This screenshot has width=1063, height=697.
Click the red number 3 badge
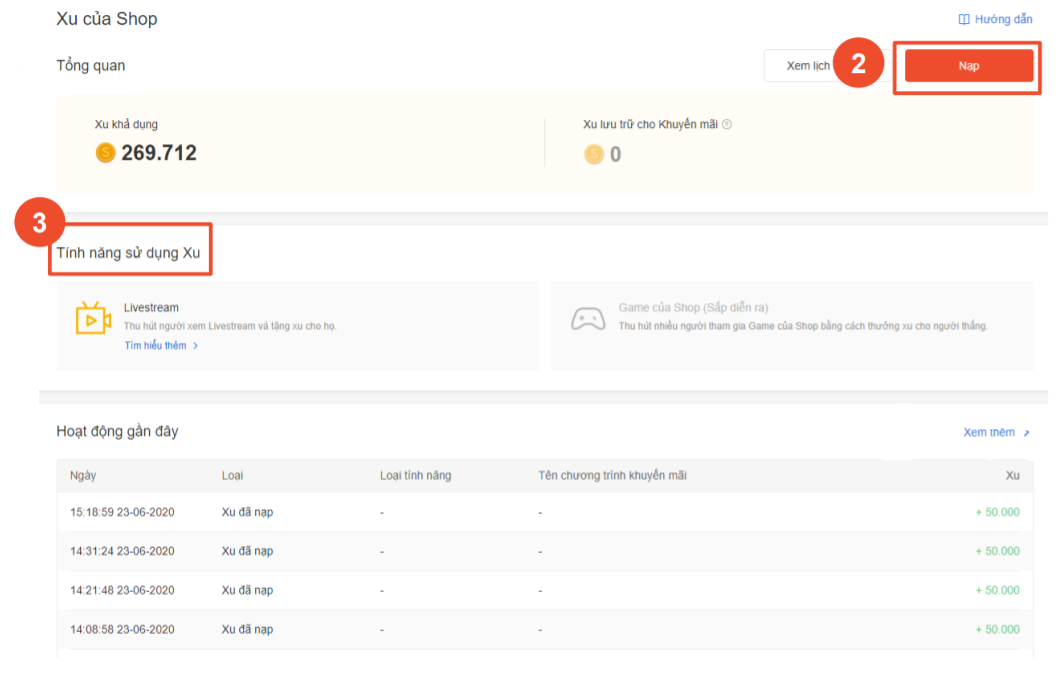click(39, 223)
